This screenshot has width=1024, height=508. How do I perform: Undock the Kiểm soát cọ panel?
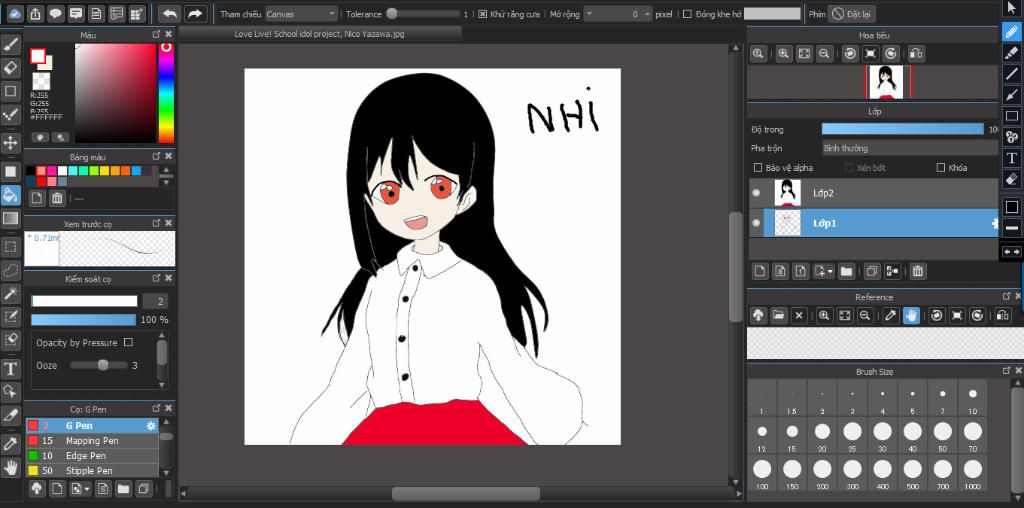point(156,278)
